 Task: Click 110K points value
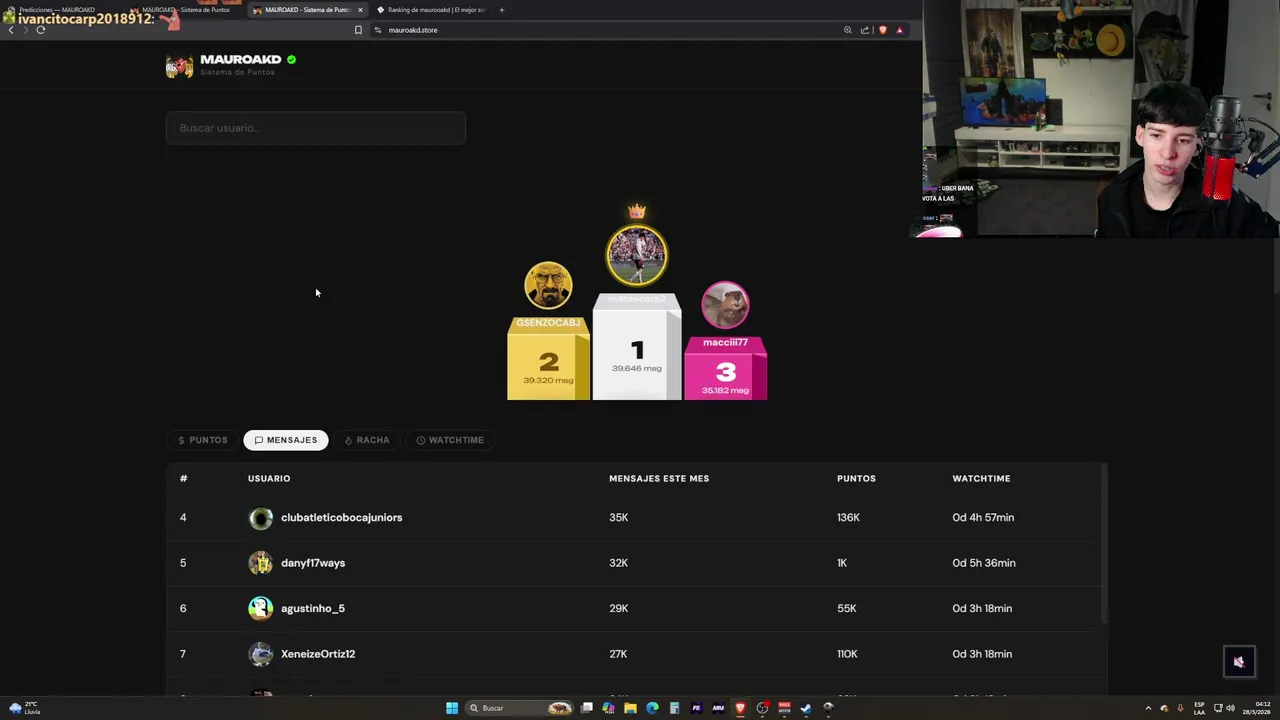(x=847, y=654)
